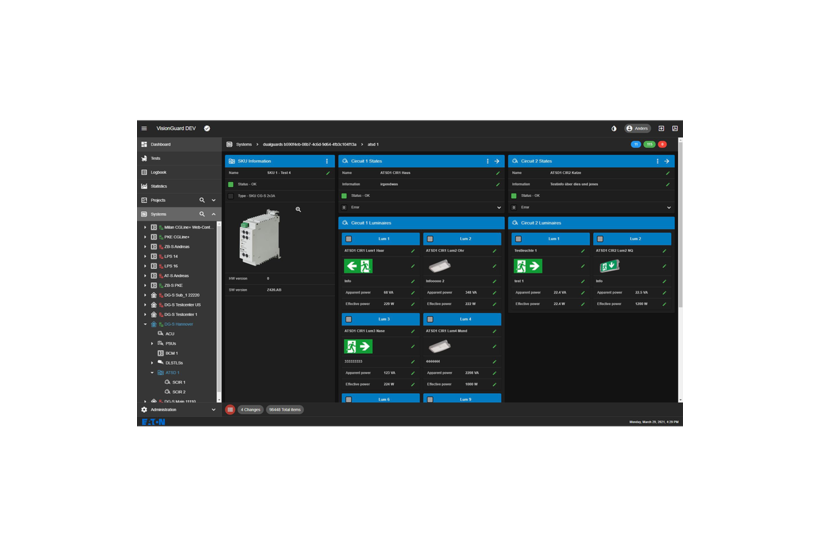The image size is (820, 546).
Task: Tick the Circuit 2 Lum 2 checkbox
Action: [600, 239]
